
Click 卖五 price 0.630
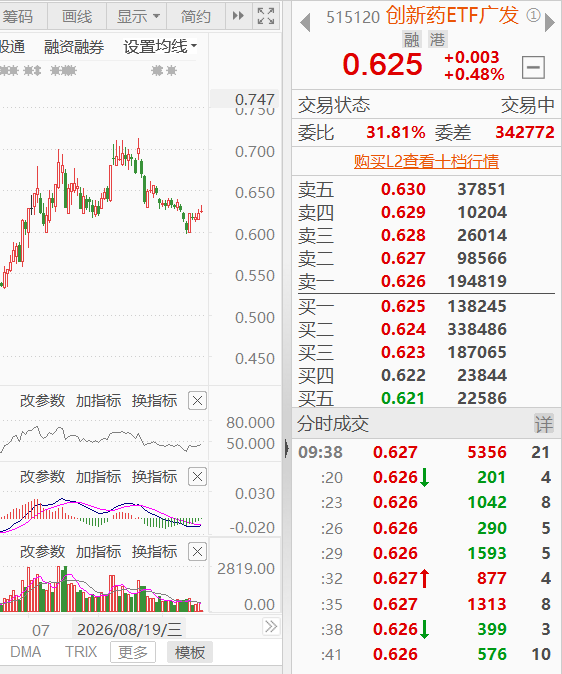pos(403,189)
